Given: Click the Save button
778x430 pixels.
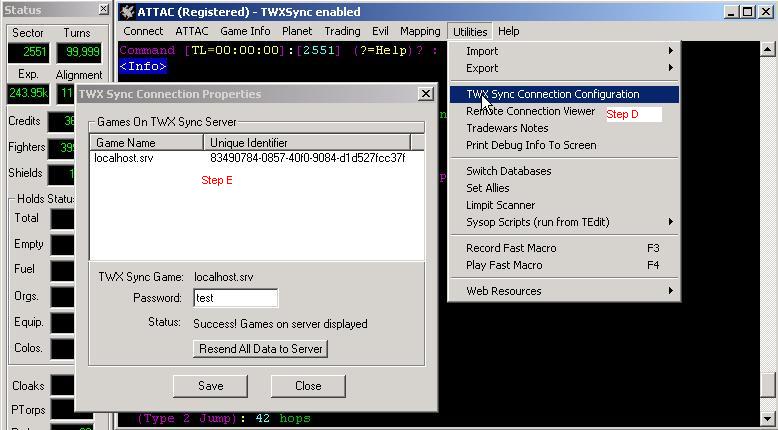Looking at the screenshot, I should pos(210,386).
